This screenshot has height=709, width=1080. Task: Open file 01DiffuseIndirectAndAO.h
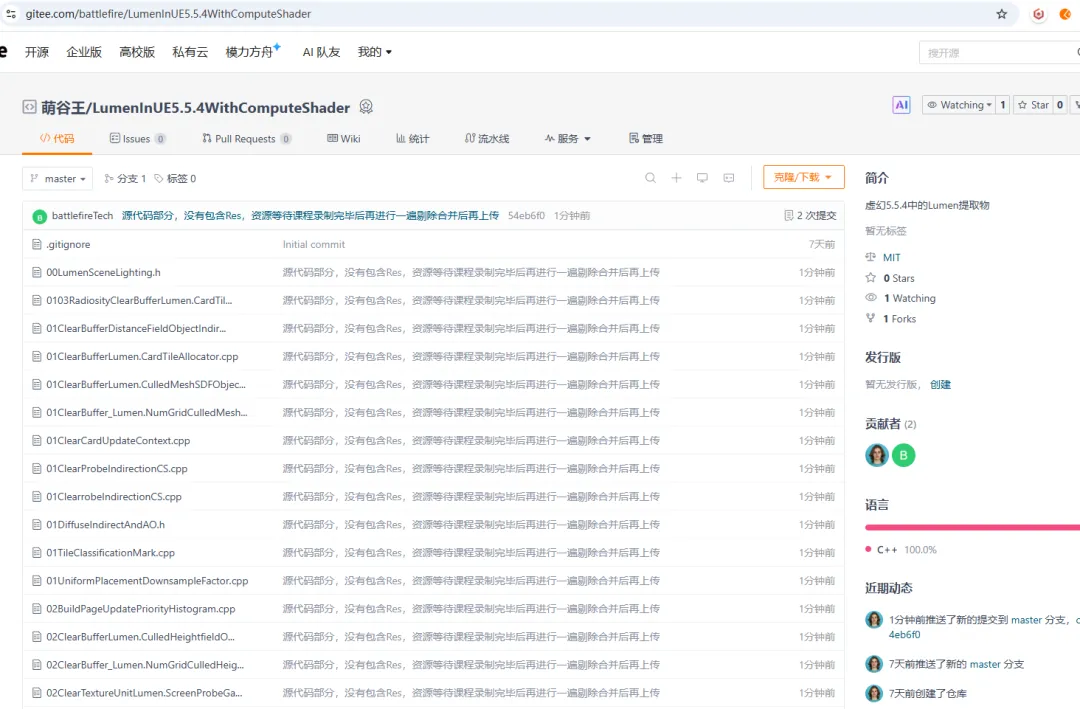(x=105, y=524)
